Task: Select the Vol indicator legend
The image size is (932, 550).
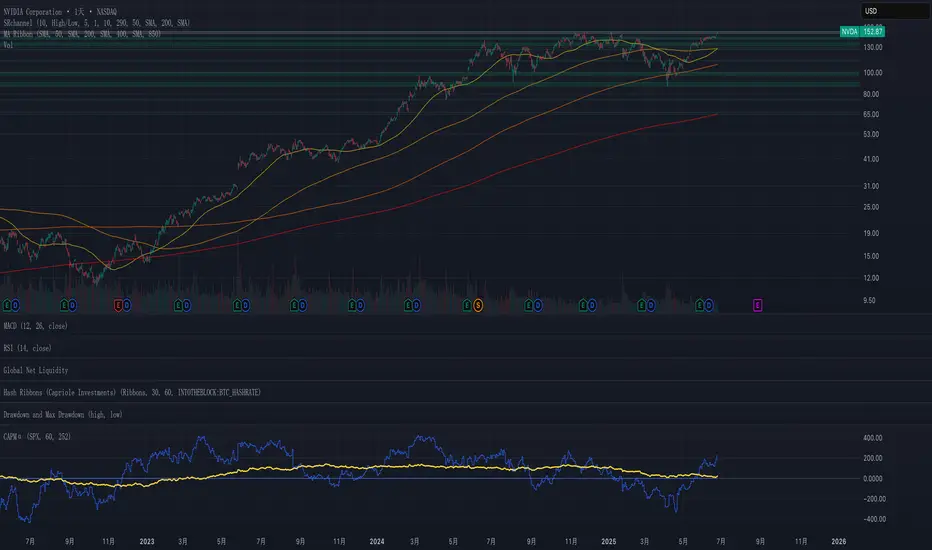Action: (x=8, y=45)
